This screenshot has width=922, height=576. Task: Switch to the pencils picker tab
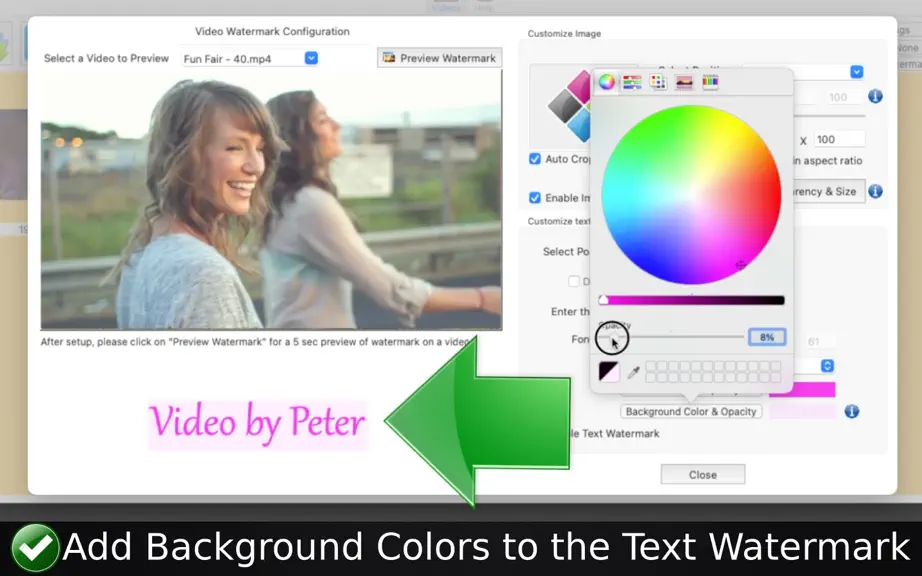(x=710, y=82)
